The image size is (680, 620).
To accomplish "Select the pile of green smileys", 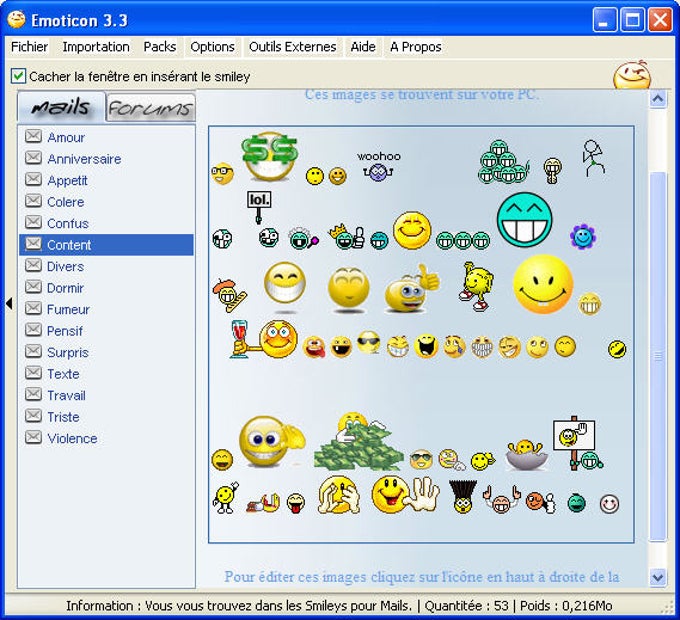I will click(x=503, y=162).
